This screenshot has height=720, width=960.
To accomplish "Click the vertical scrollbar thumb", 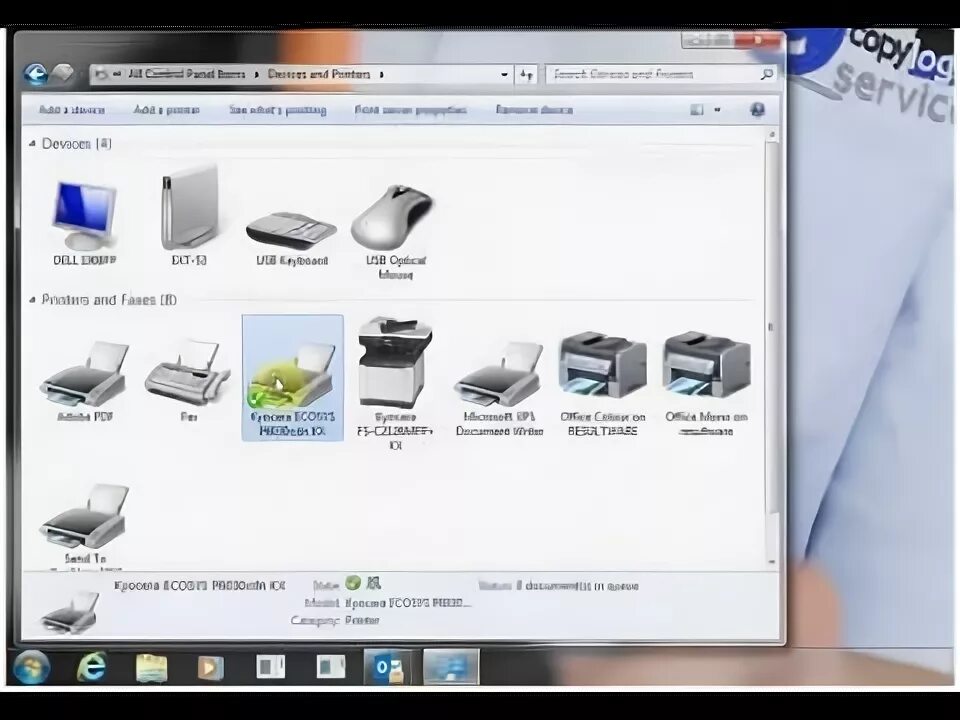I will coord(771,328).
